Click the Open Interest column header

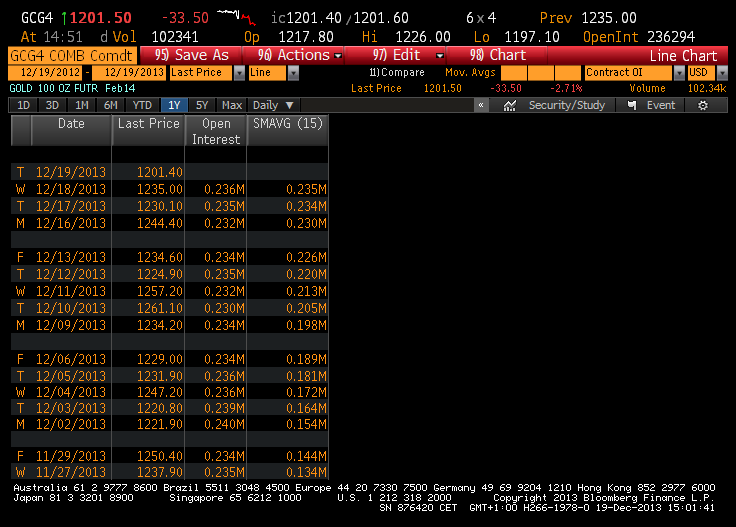pos(216,130)
